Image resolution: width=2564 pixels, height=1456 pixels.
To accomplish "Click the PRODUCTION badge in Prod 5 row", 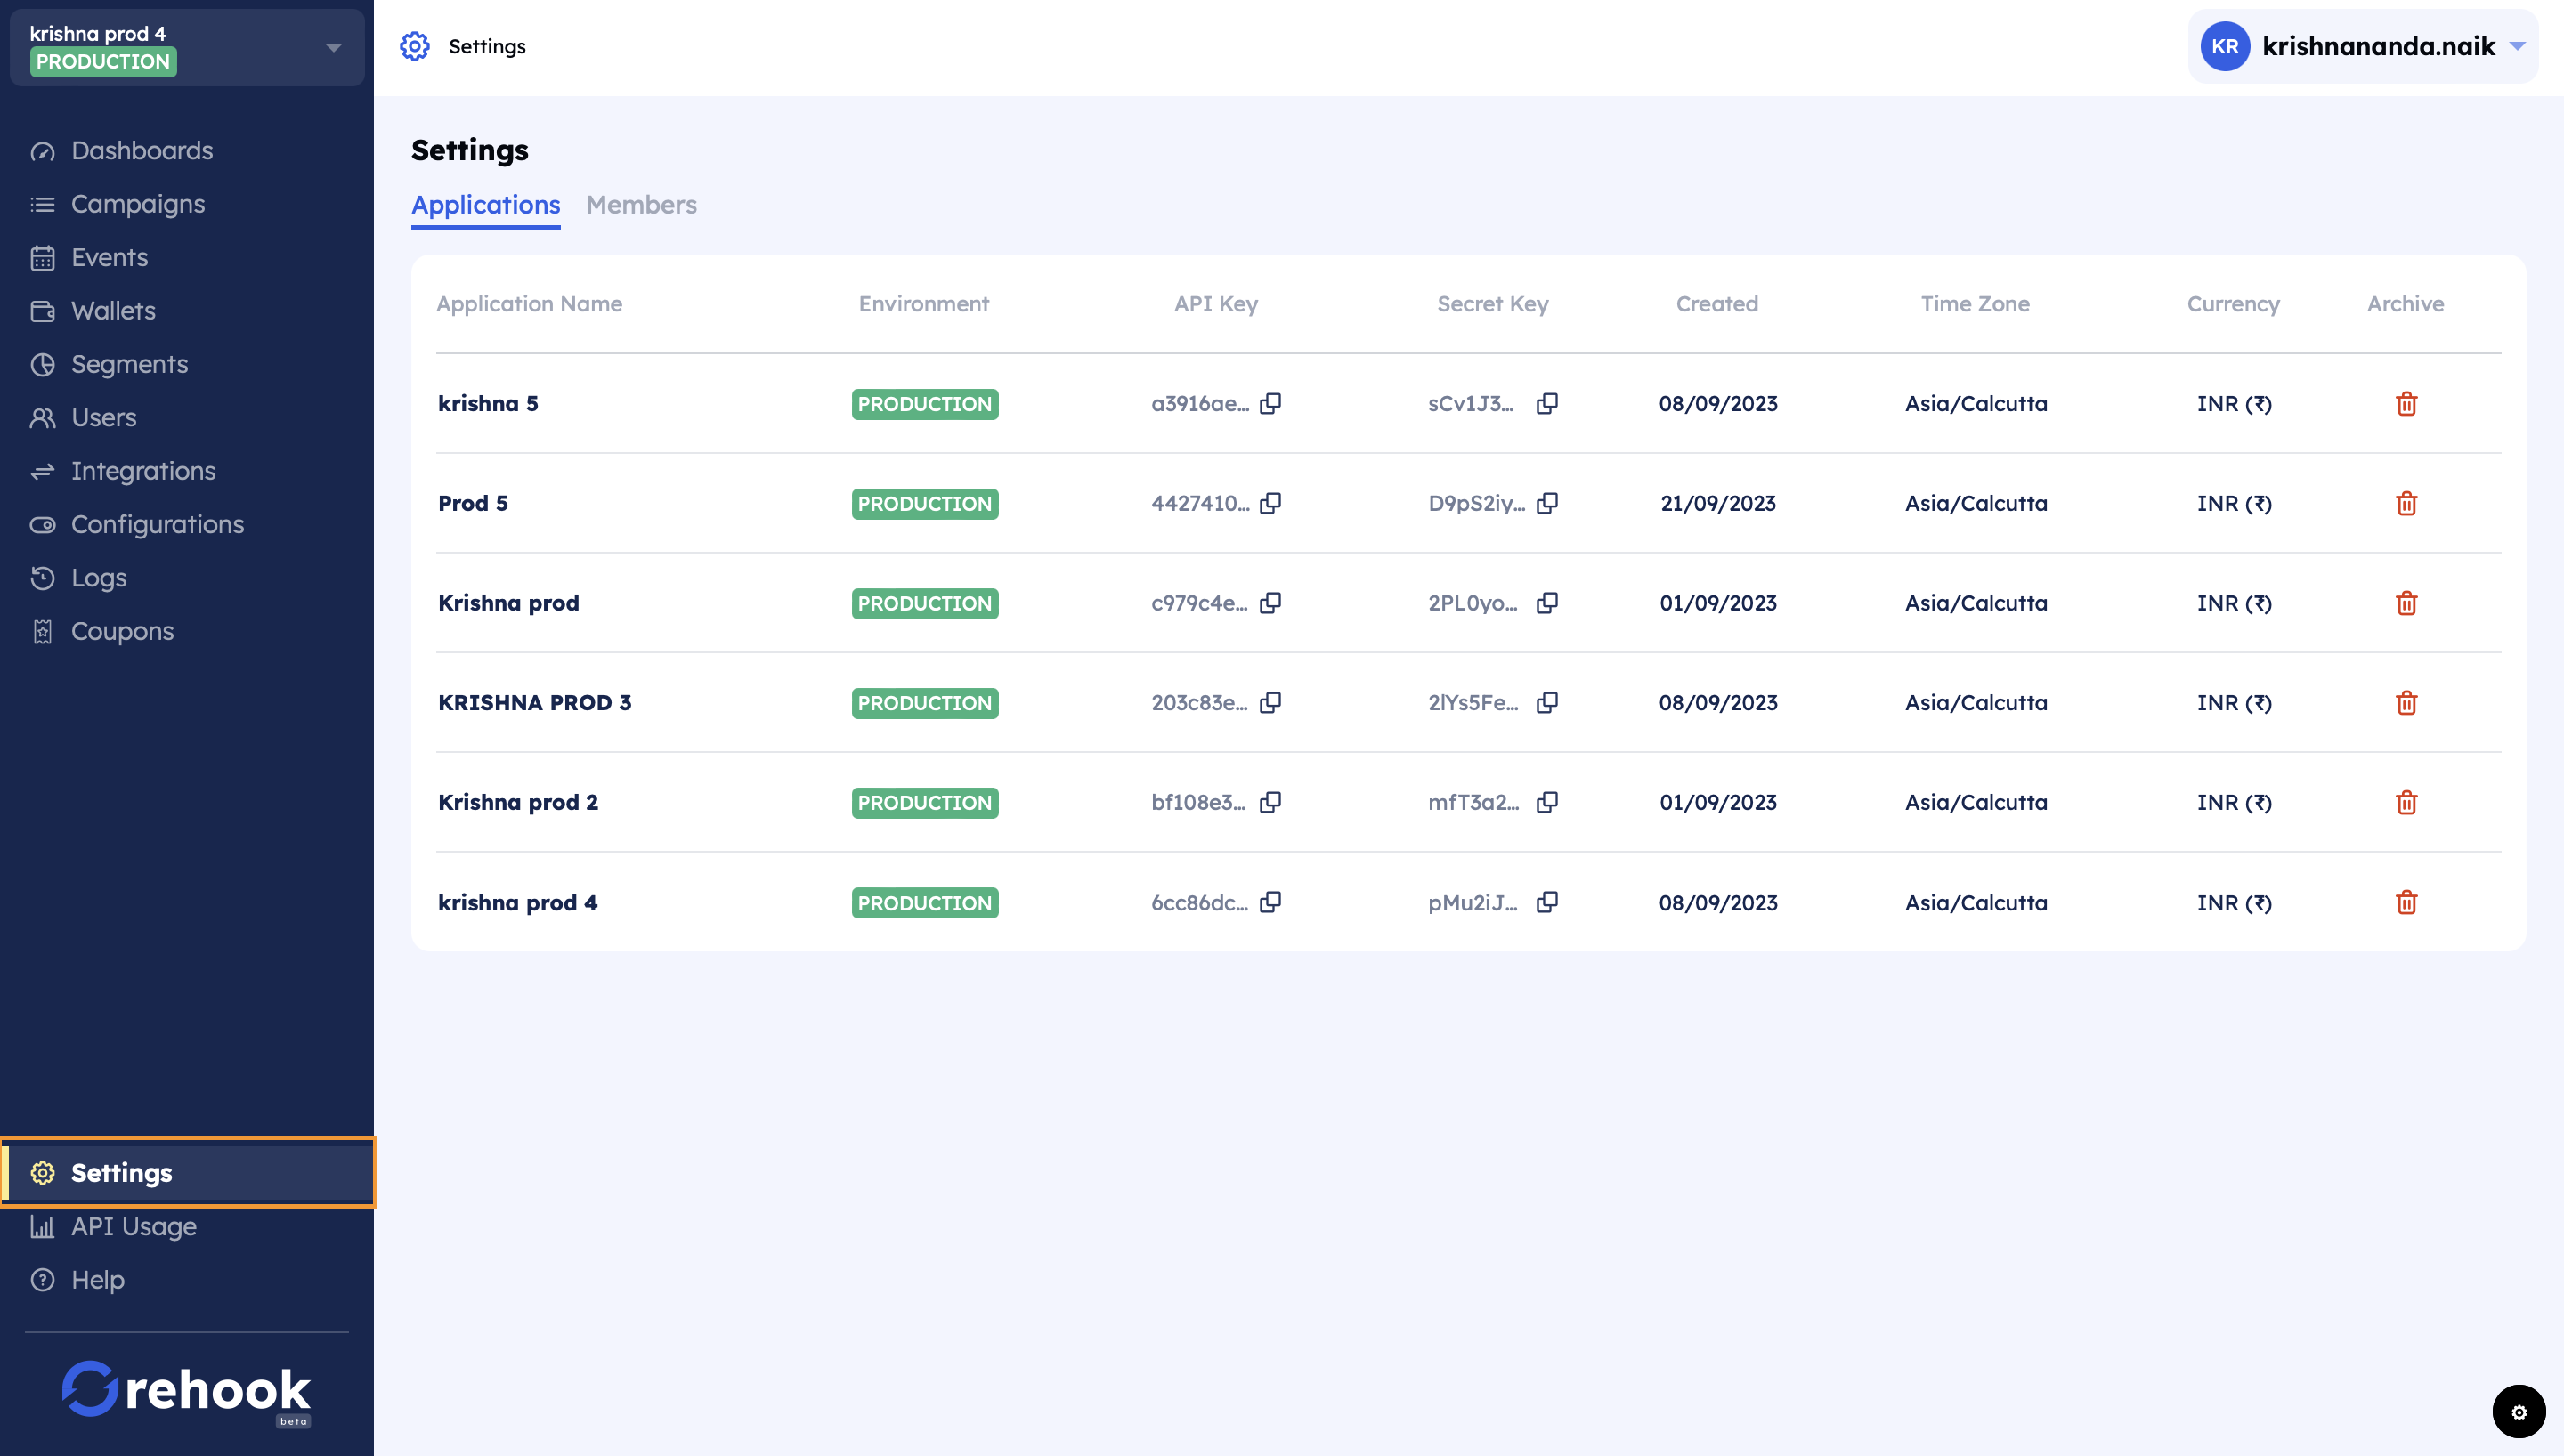I will click(925, 504).
